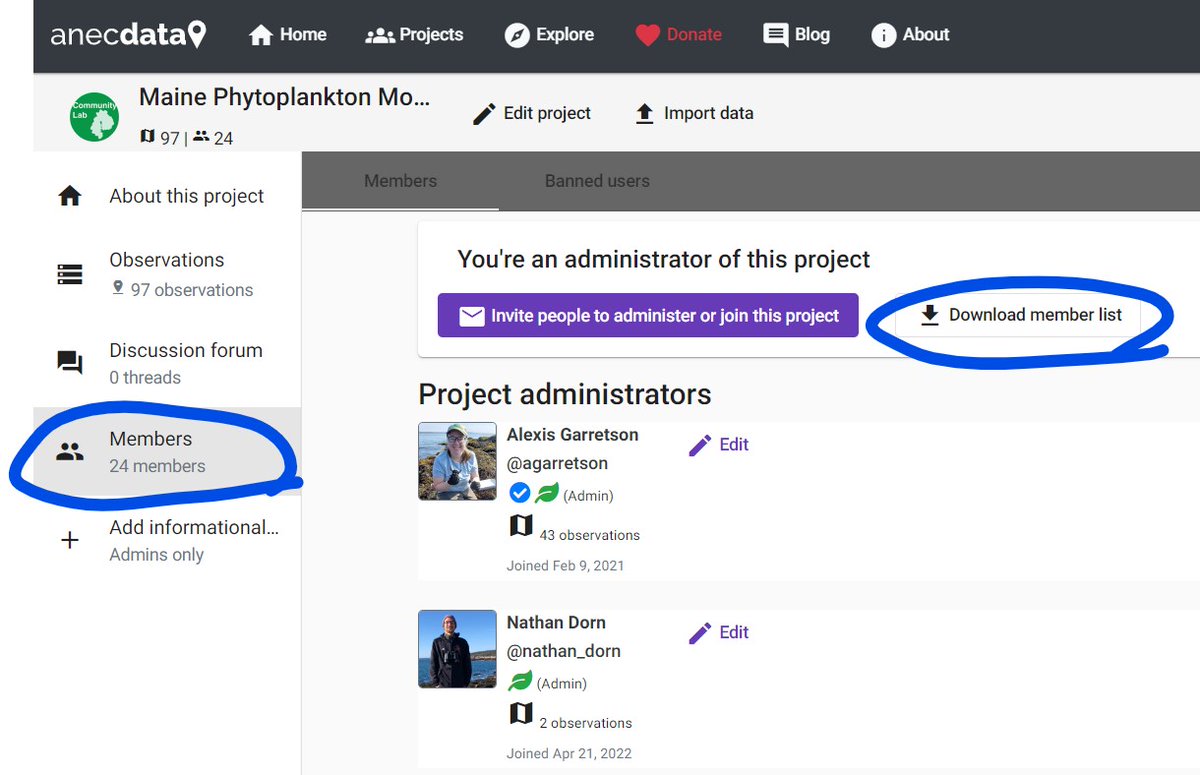Viewport: 1200px width, 775px height.
Task: Click Add informational page sidebar item
Action: pyautogui.click(x=167, y=540)
